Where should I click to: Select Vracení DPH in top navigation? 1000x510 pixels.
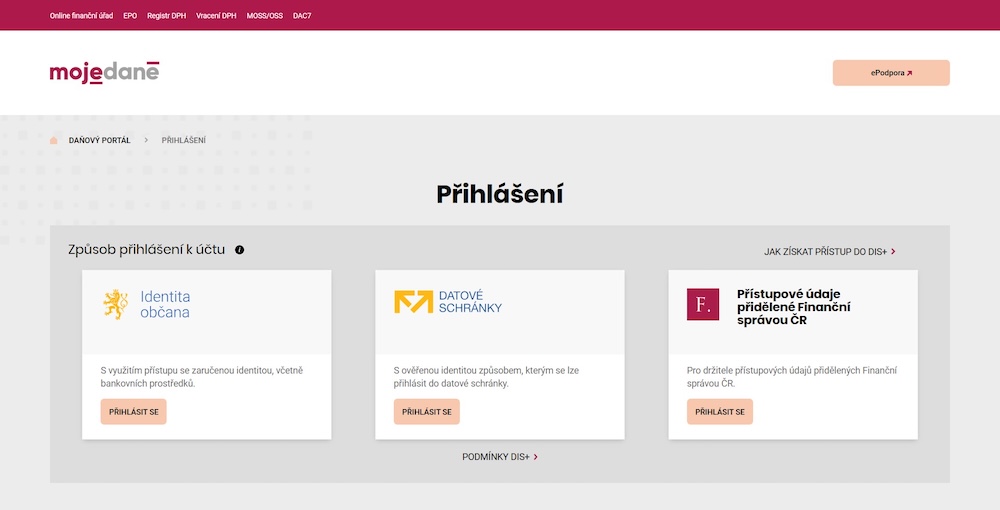click(216, 16)
